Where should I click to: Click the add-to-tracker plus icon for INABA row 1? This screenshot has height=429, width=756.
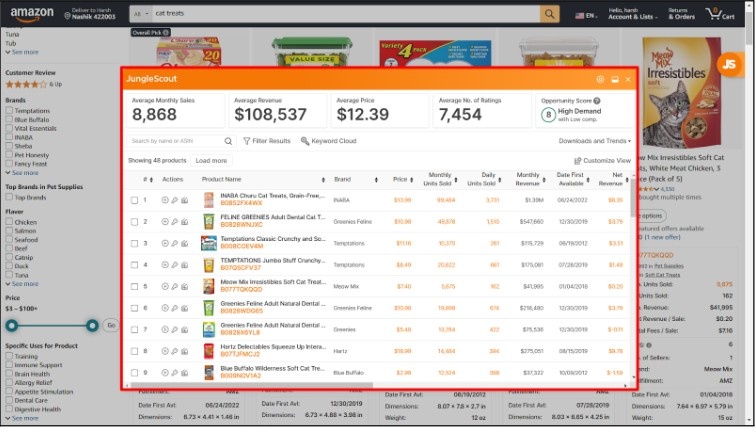(x=165, y=200)
